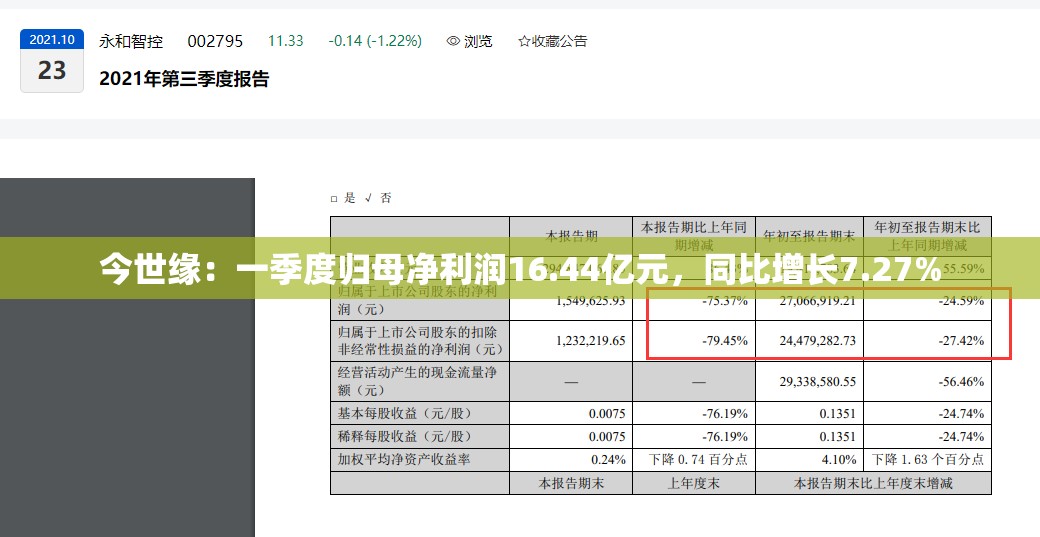Select the bottom header 上年度末
Viewport: 1040px width, 537px height.
pos(694,483)
